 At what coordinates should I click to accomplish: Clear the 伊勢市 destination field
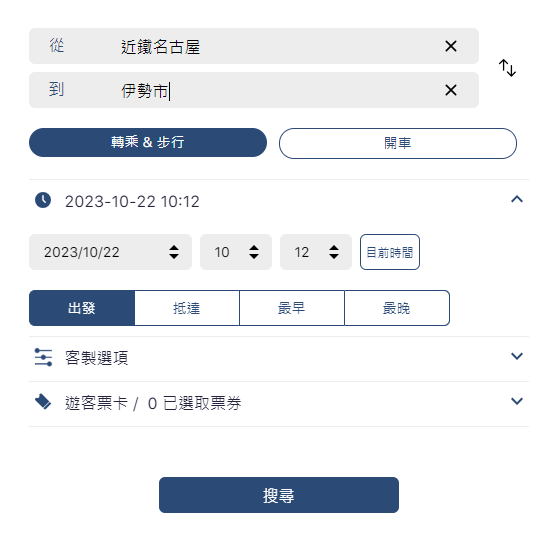451,90
